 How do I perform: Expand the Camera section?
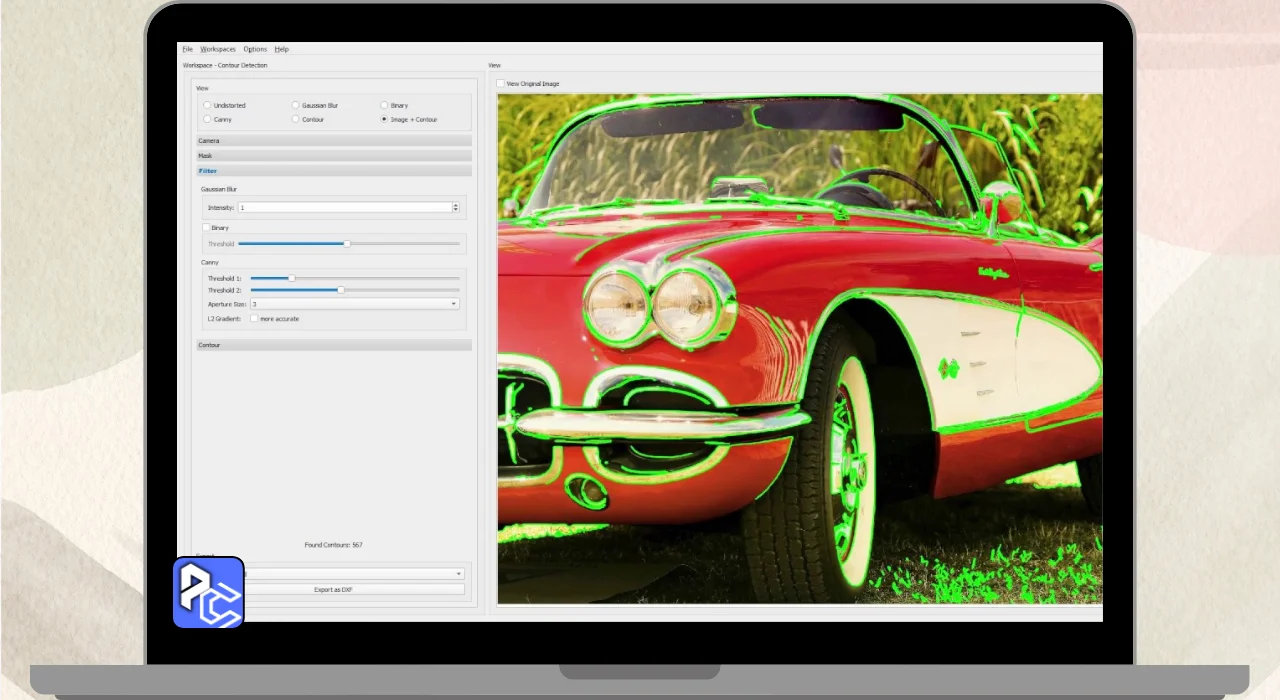click(333, 141)
